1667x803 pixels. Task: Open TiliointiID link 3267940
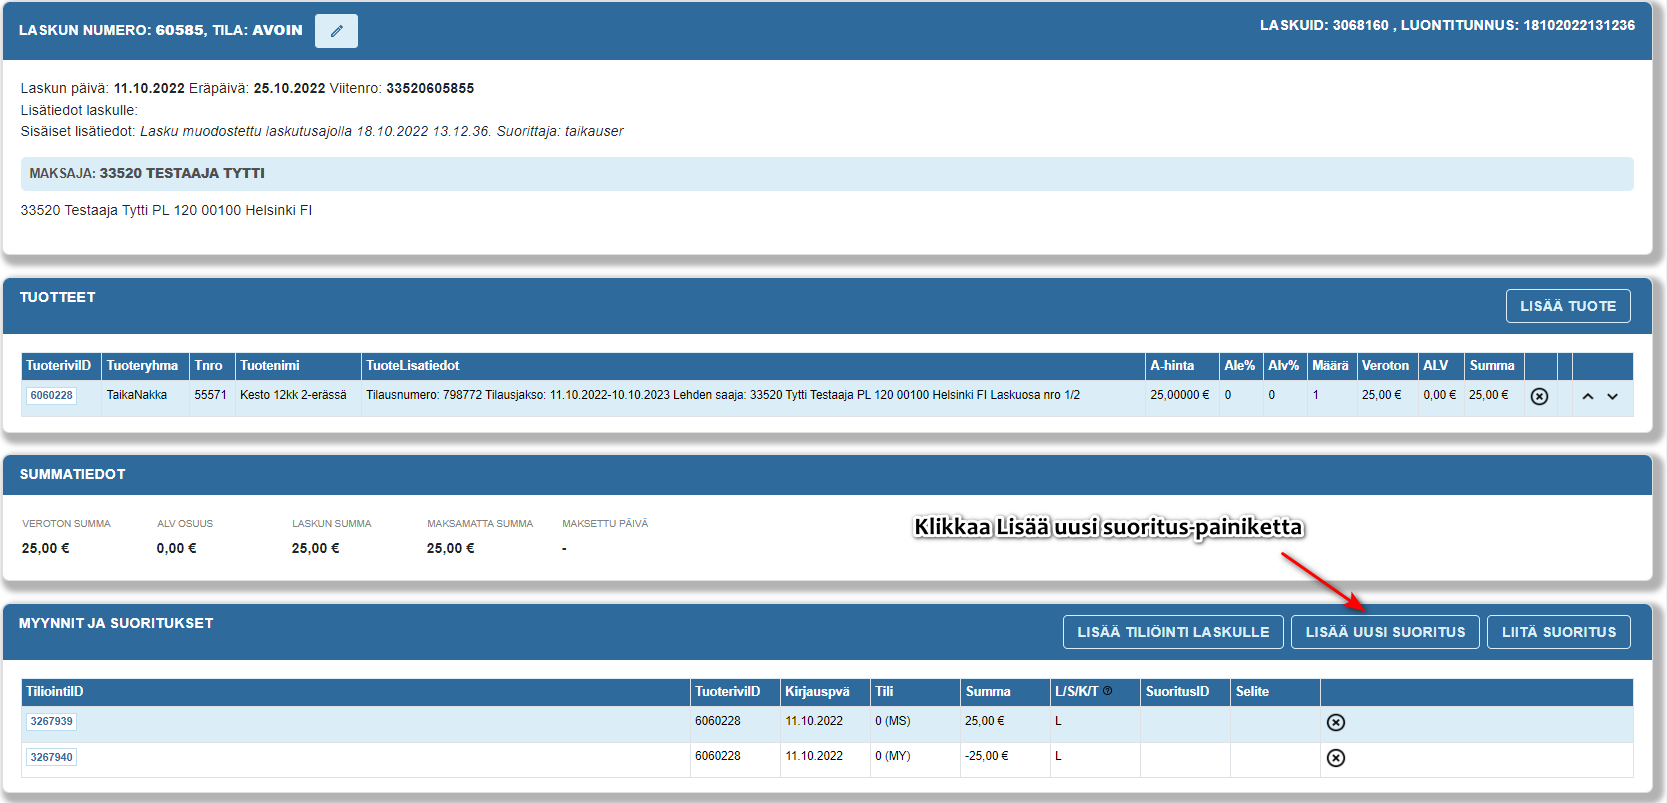[x=51, y=757]
